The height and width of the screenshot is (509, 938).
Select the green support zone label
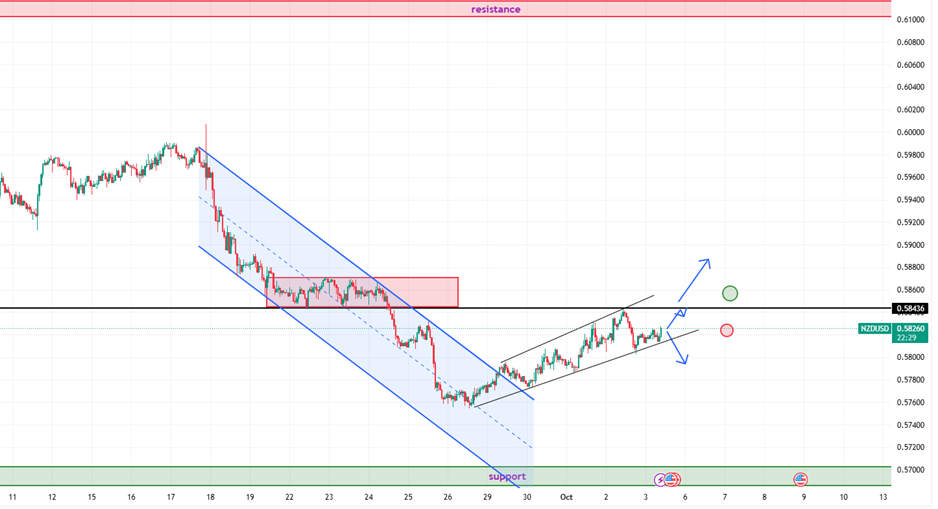(507, 477)
